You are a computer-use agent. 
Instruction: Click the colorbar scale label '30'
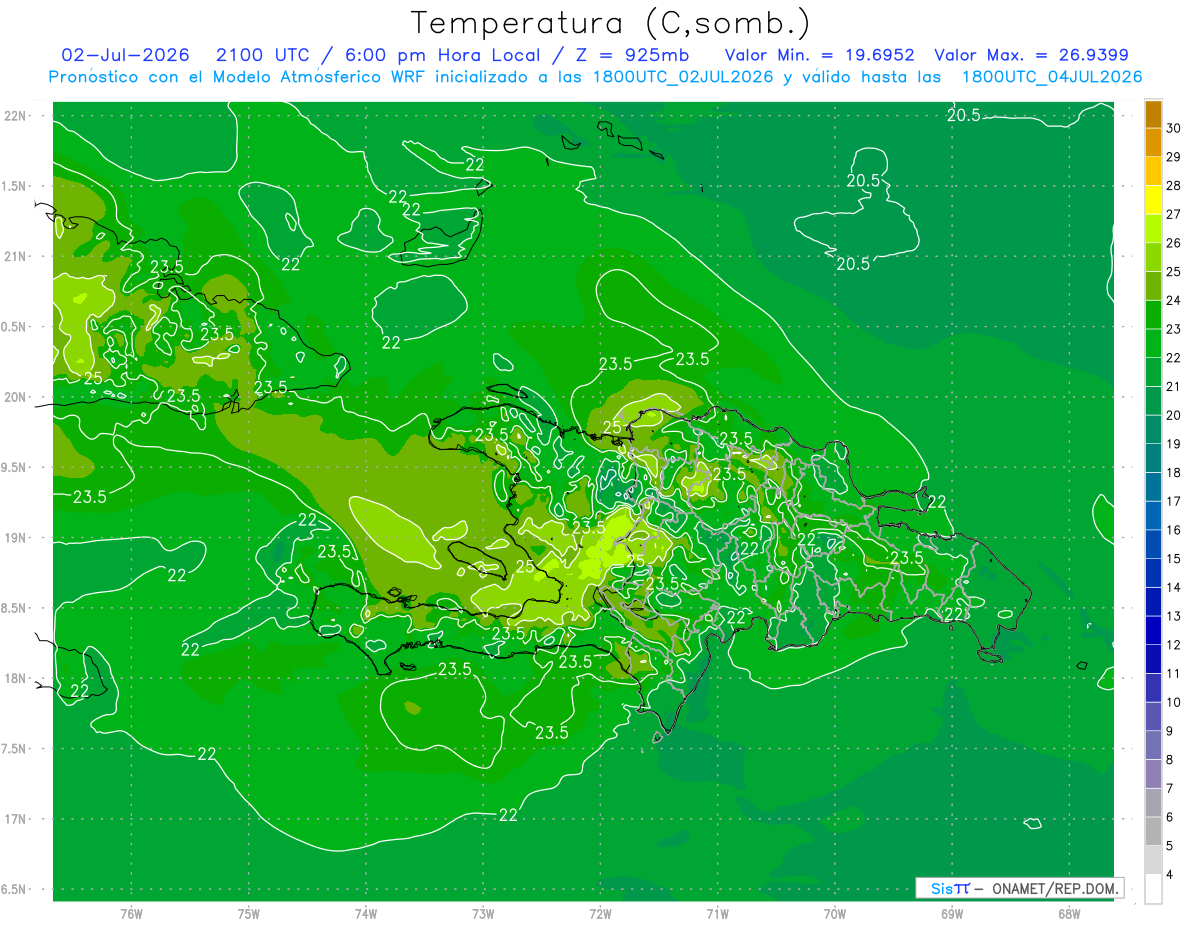1174,129
